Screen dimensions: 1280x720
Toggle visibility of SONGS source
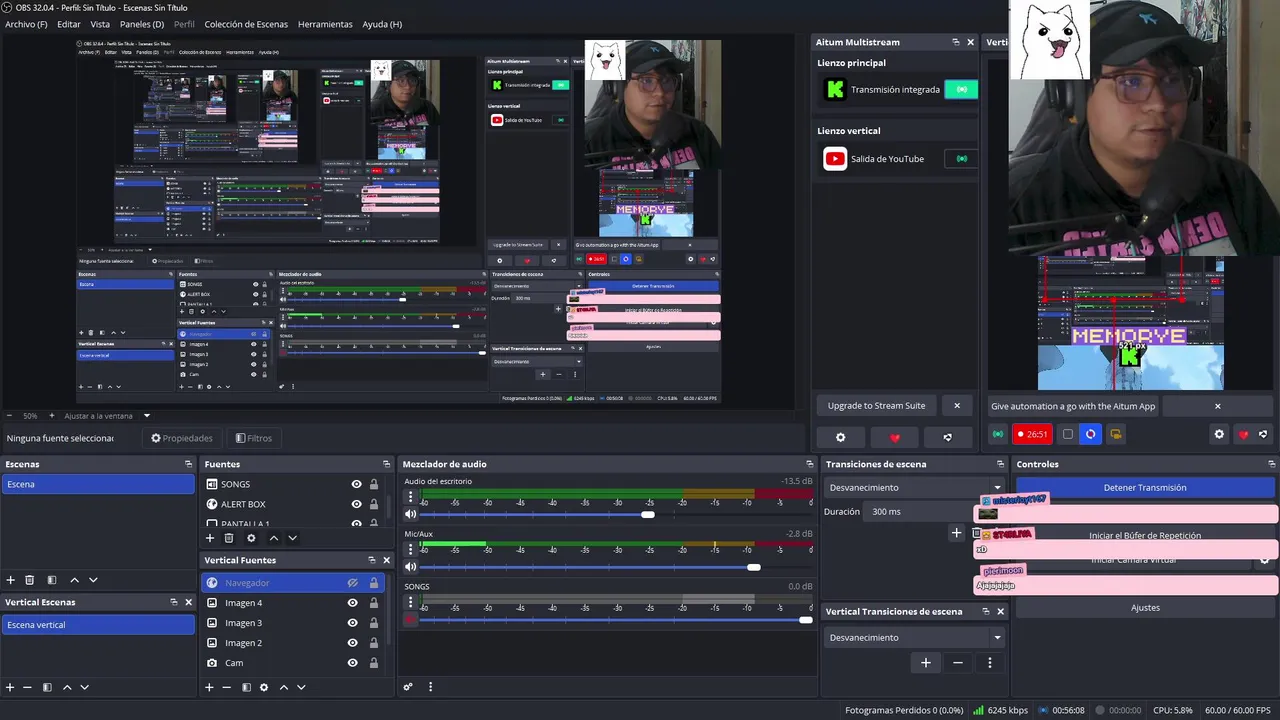356,484
